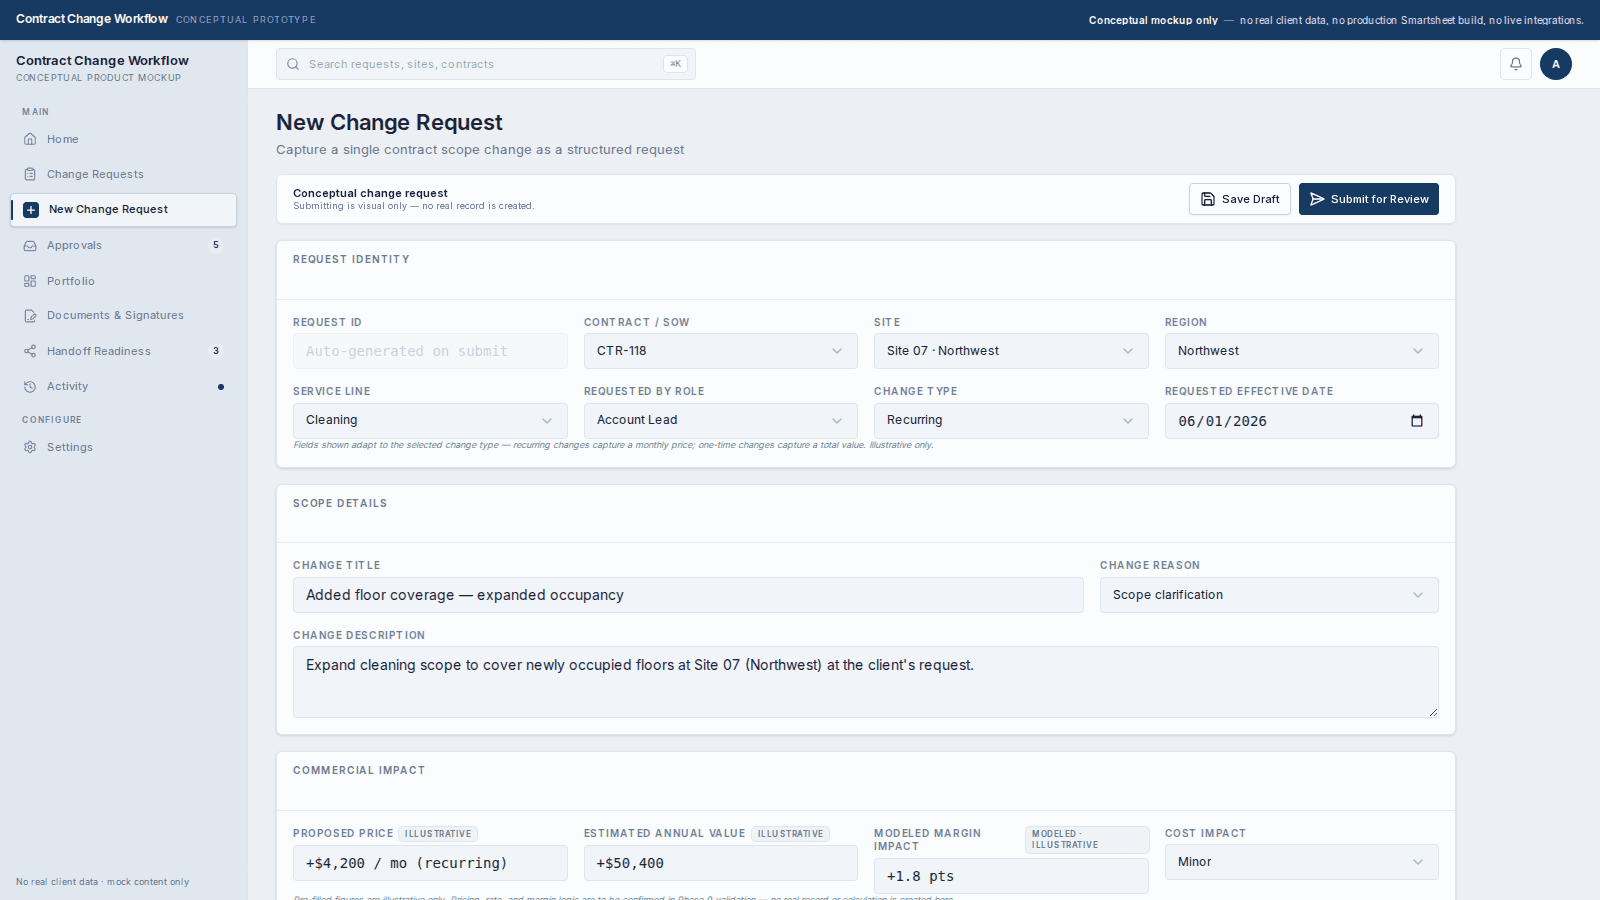Click the New Change Request plus icon

[31, 210]
